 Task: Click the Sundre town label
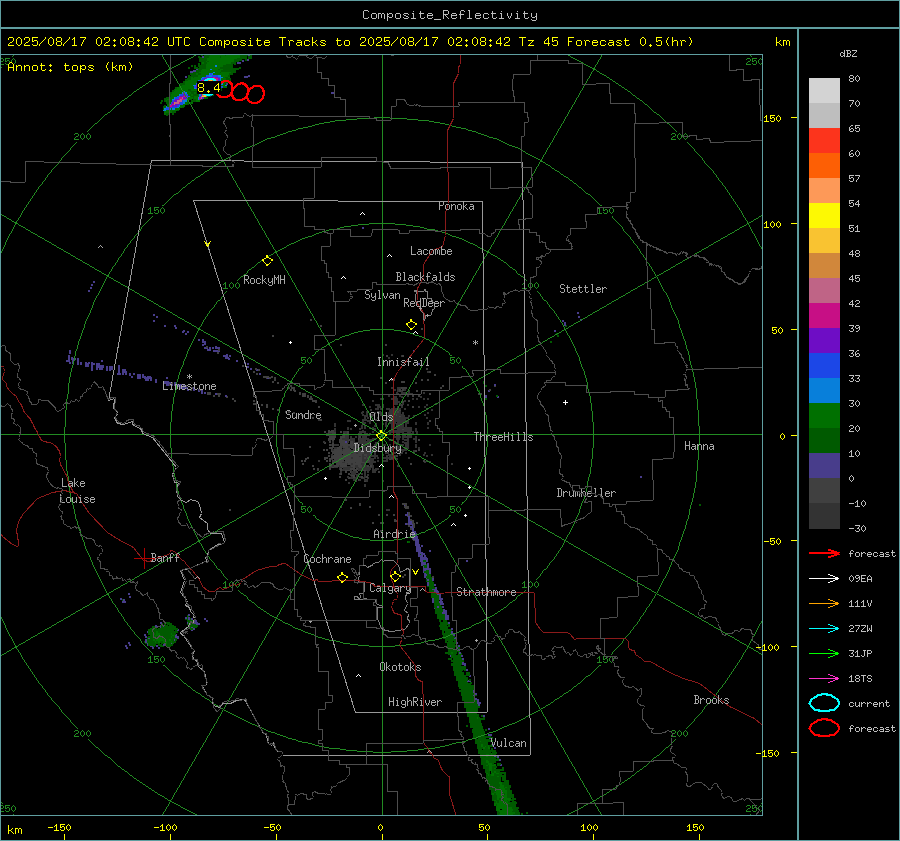(303, 415)
